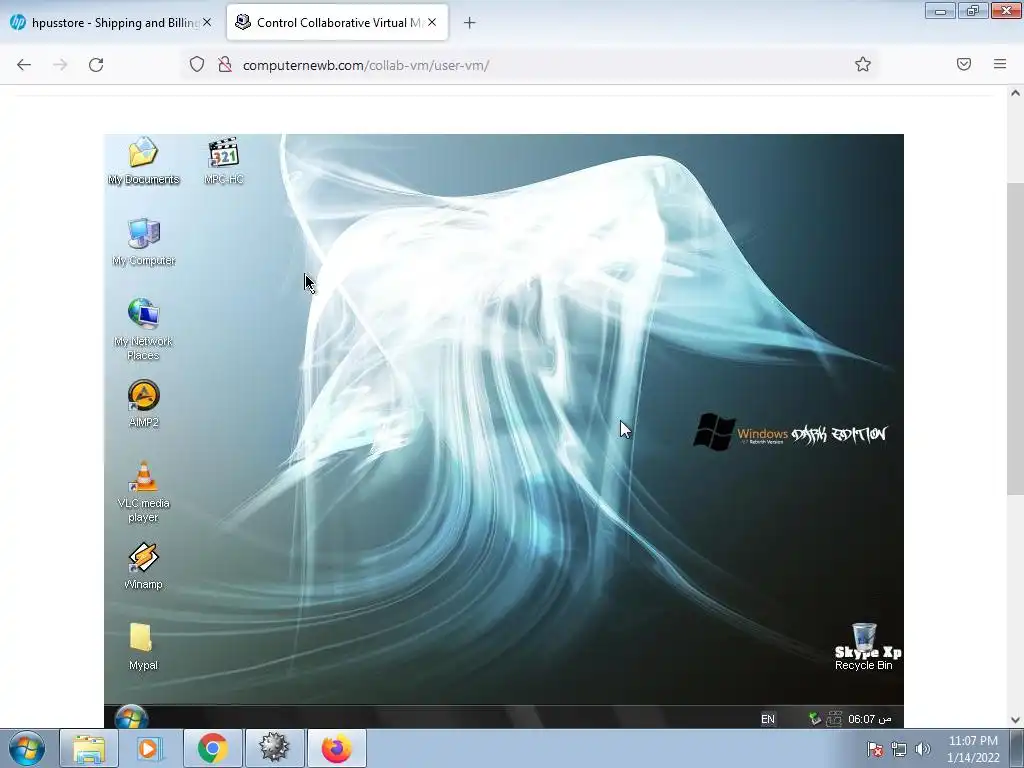Launch VLC media player desktop icon
The height and width of the screenshot is (768, 1024).
coord(143,492)
